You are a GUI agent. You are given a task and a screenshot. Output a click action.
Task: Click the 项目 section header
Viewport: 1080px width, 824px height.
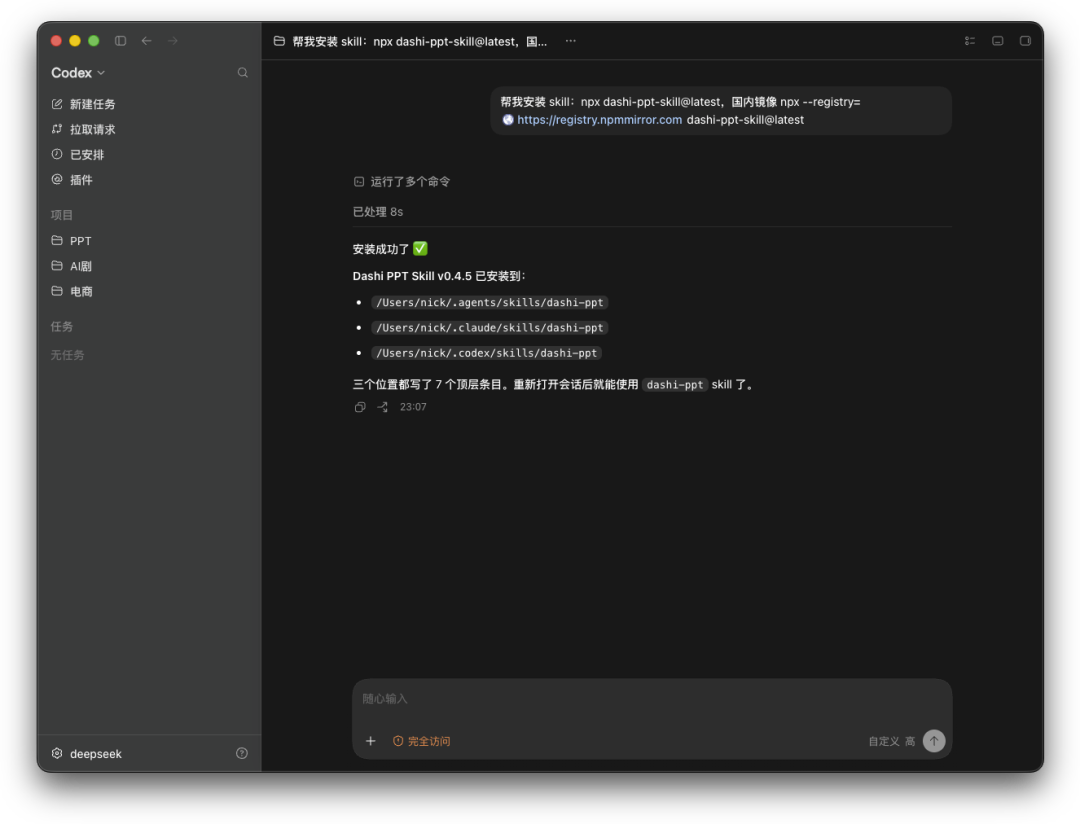coord(61,215)
